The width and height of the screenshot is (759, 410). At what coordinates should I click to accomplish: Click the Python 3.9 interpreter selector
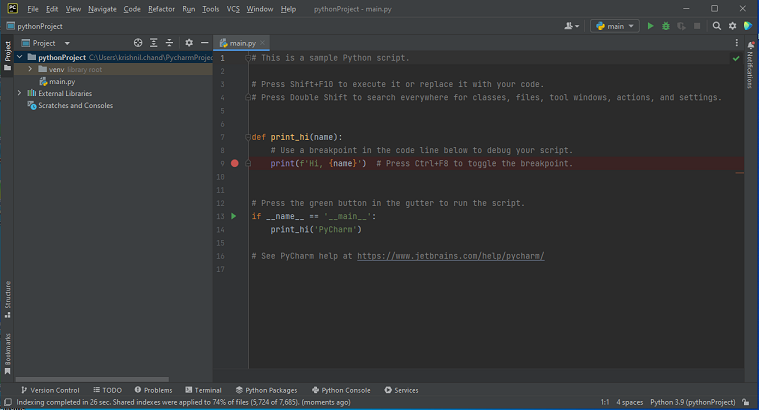(693, 402)
